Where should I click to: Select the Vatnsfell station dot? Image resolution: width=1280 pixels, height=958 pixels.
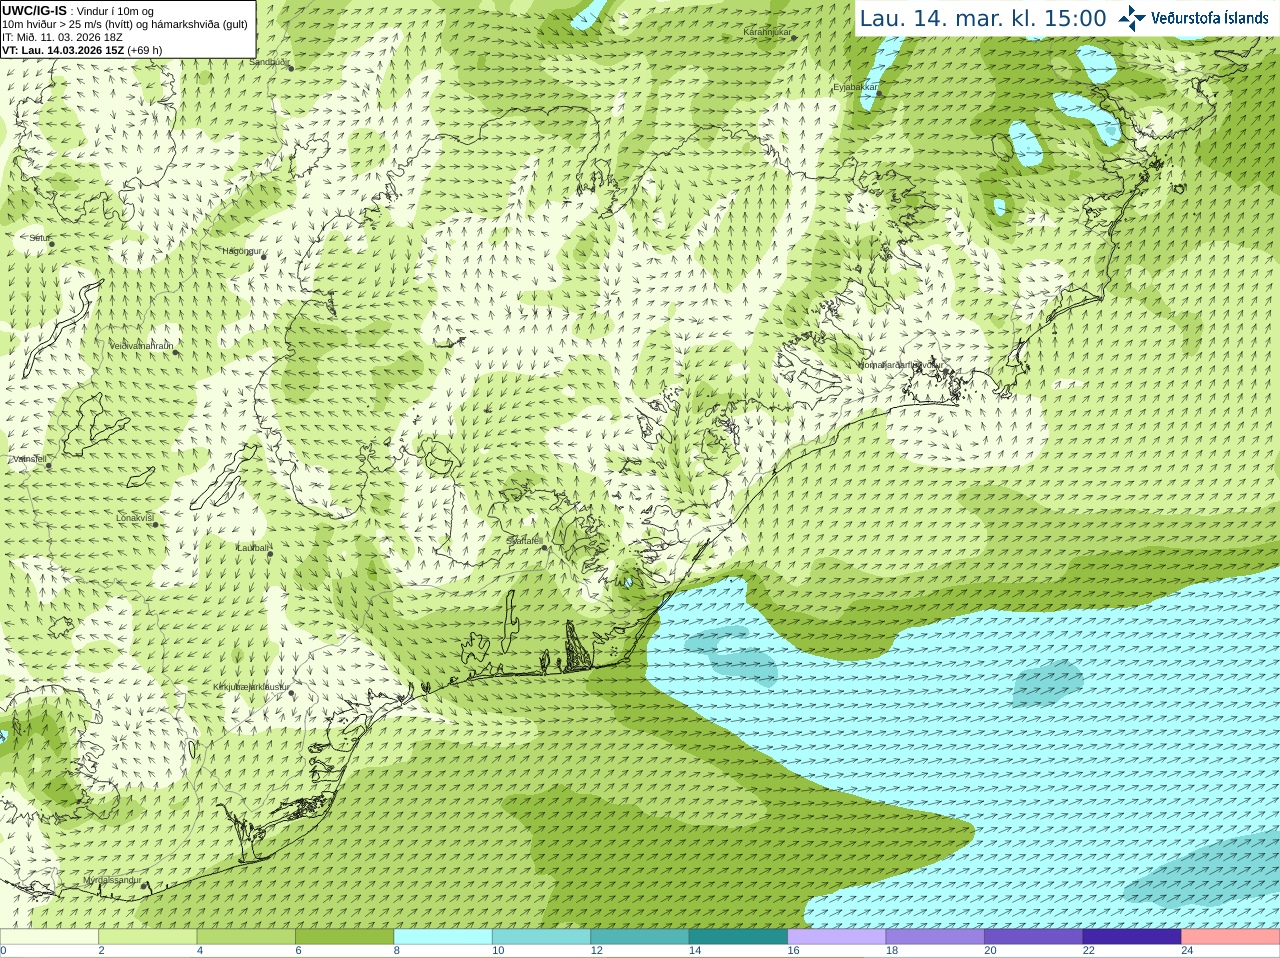tap(48, 465)
